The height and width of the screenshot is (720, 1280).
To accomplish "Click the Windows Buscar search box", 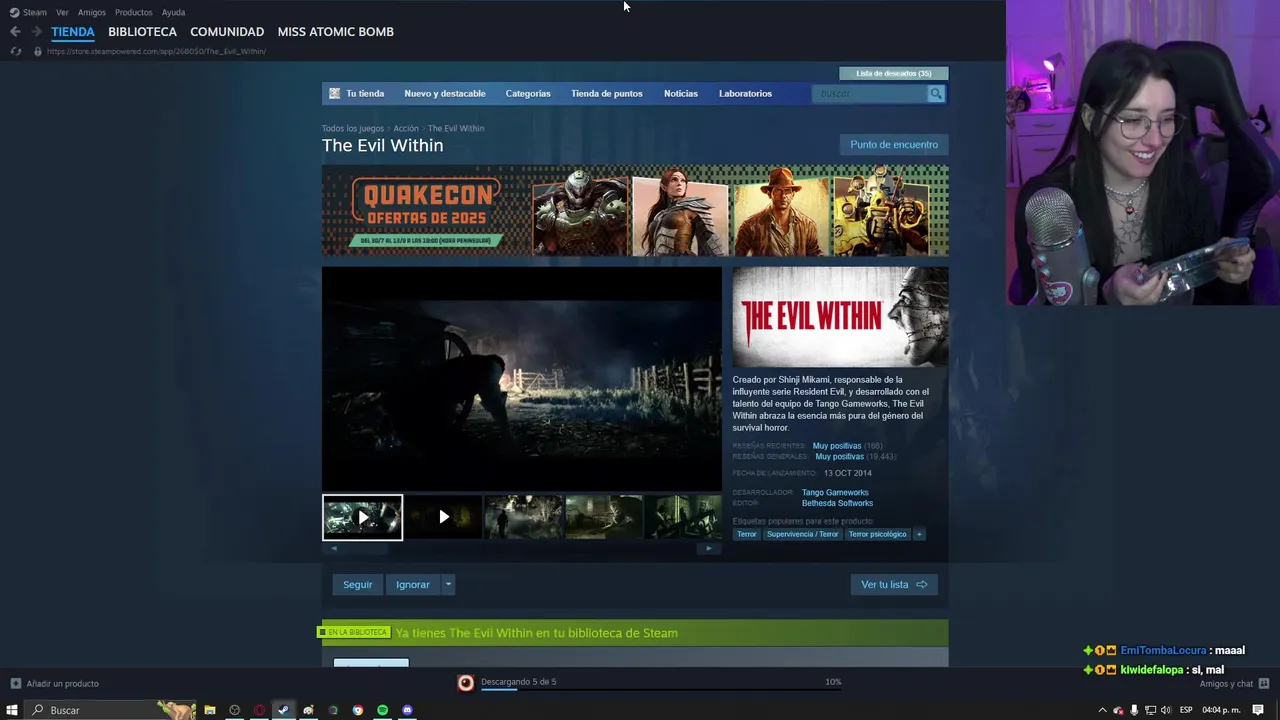I will pos(110,710).
